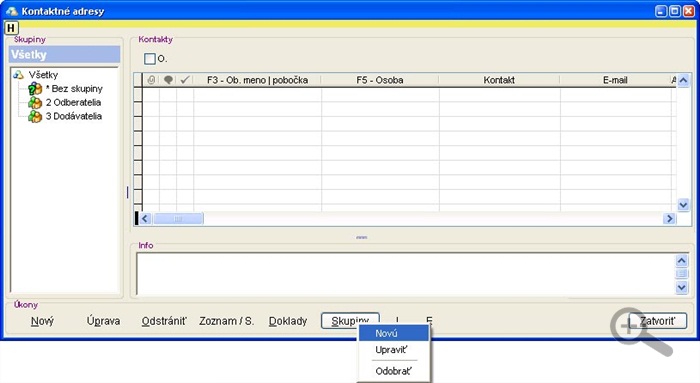Click inside the Info text area
Screen dimensions: 700x383
point(405,274)
